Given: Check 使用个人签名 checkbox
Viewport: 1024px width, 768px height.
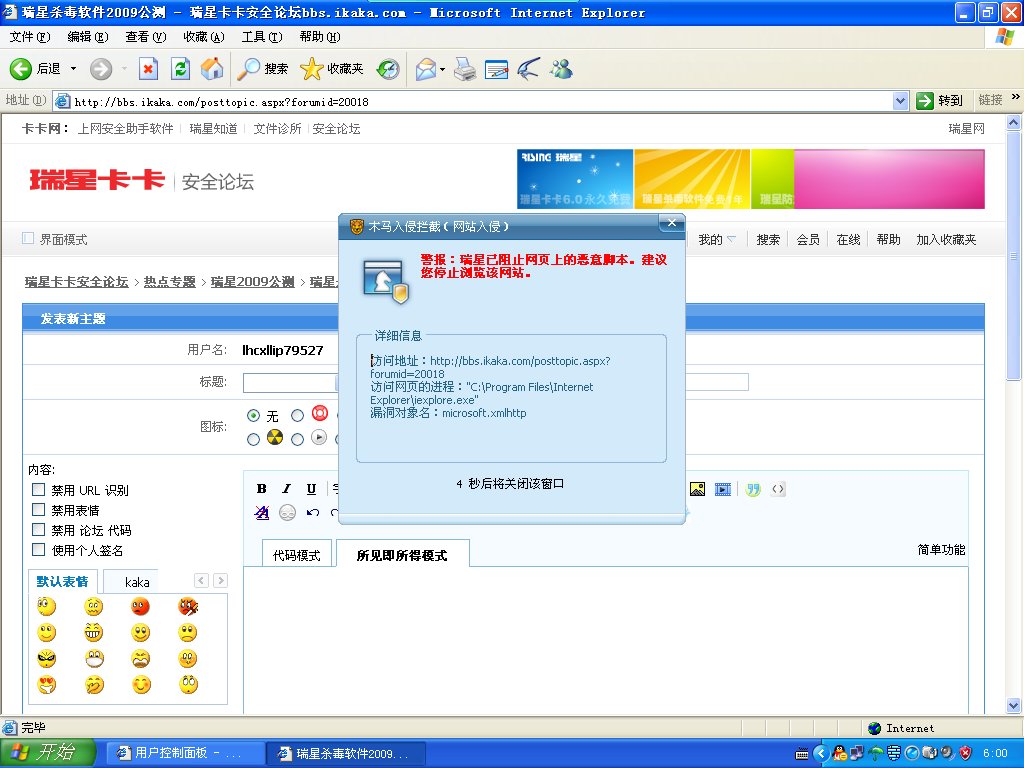Looking at the screenshot, I should tap(39, 550).
